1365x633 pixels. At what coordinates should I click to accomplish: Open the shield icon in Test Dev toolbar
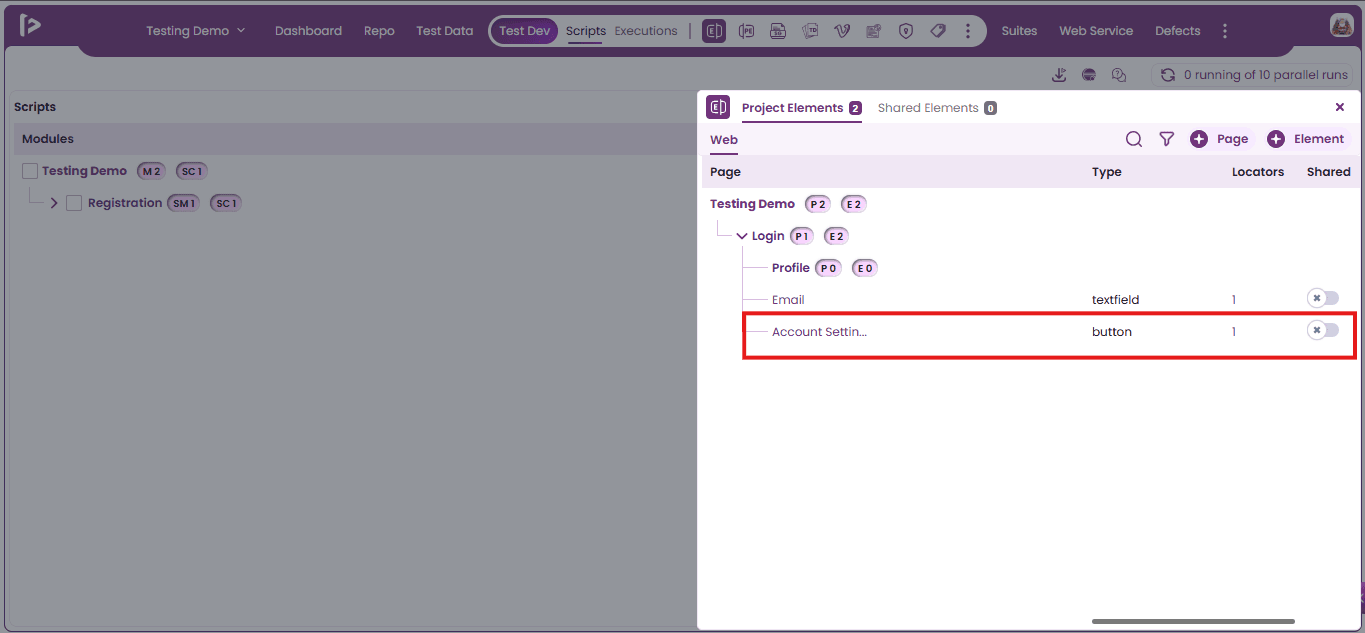tap(906, 31)
